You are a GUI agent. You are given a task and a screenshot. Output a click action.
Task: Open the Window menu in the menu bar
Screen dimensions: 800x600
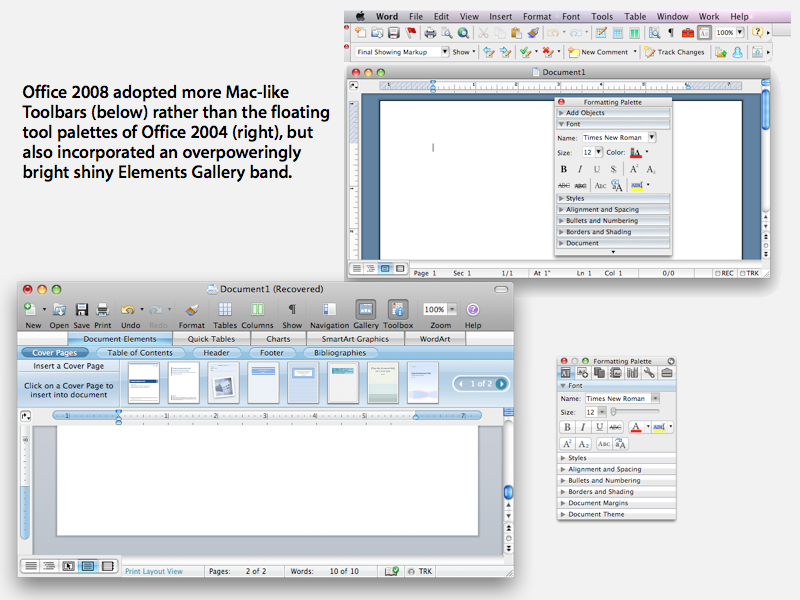click(x=672, y=16)
